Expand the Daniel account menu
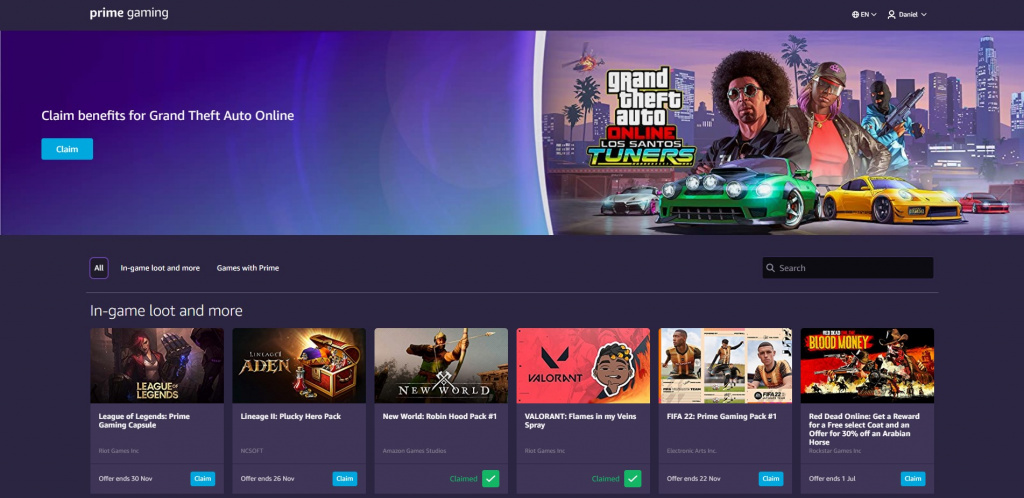 pyautogui.click(x=907, y=14)
